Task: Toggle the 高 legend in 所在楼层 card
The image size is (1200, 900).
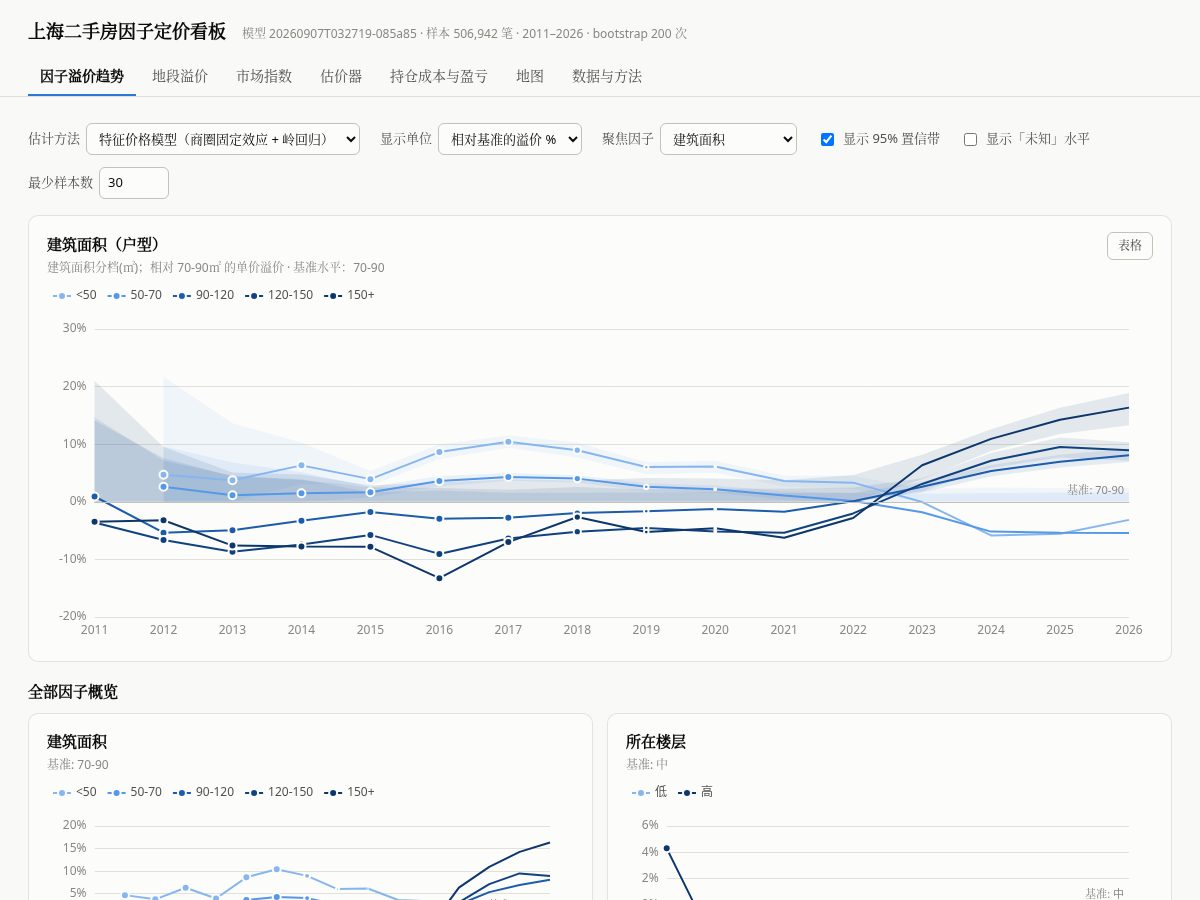Action: 696,792
